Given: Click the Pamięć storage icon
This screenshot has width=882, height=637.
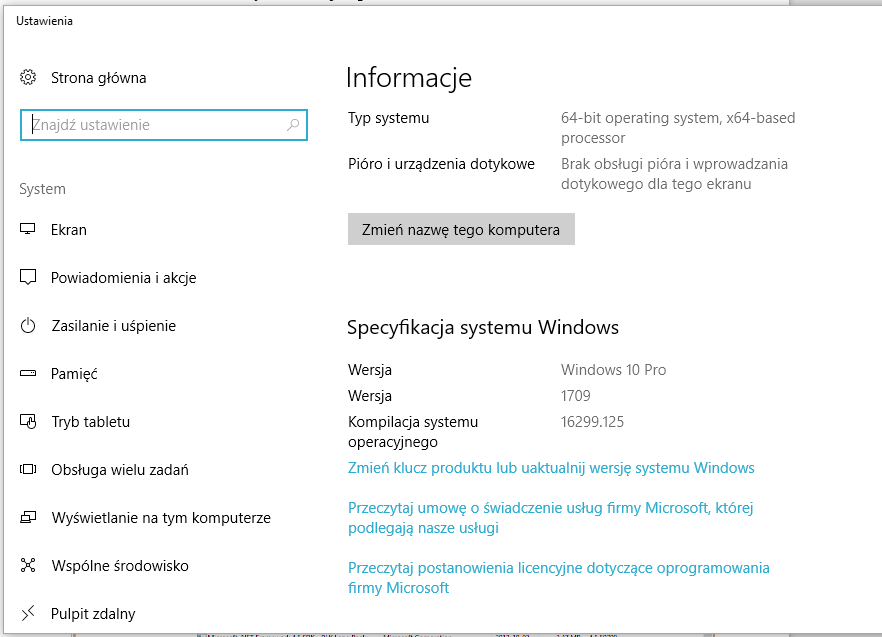Looking at the screenshot, I should [x=29, y=374].
